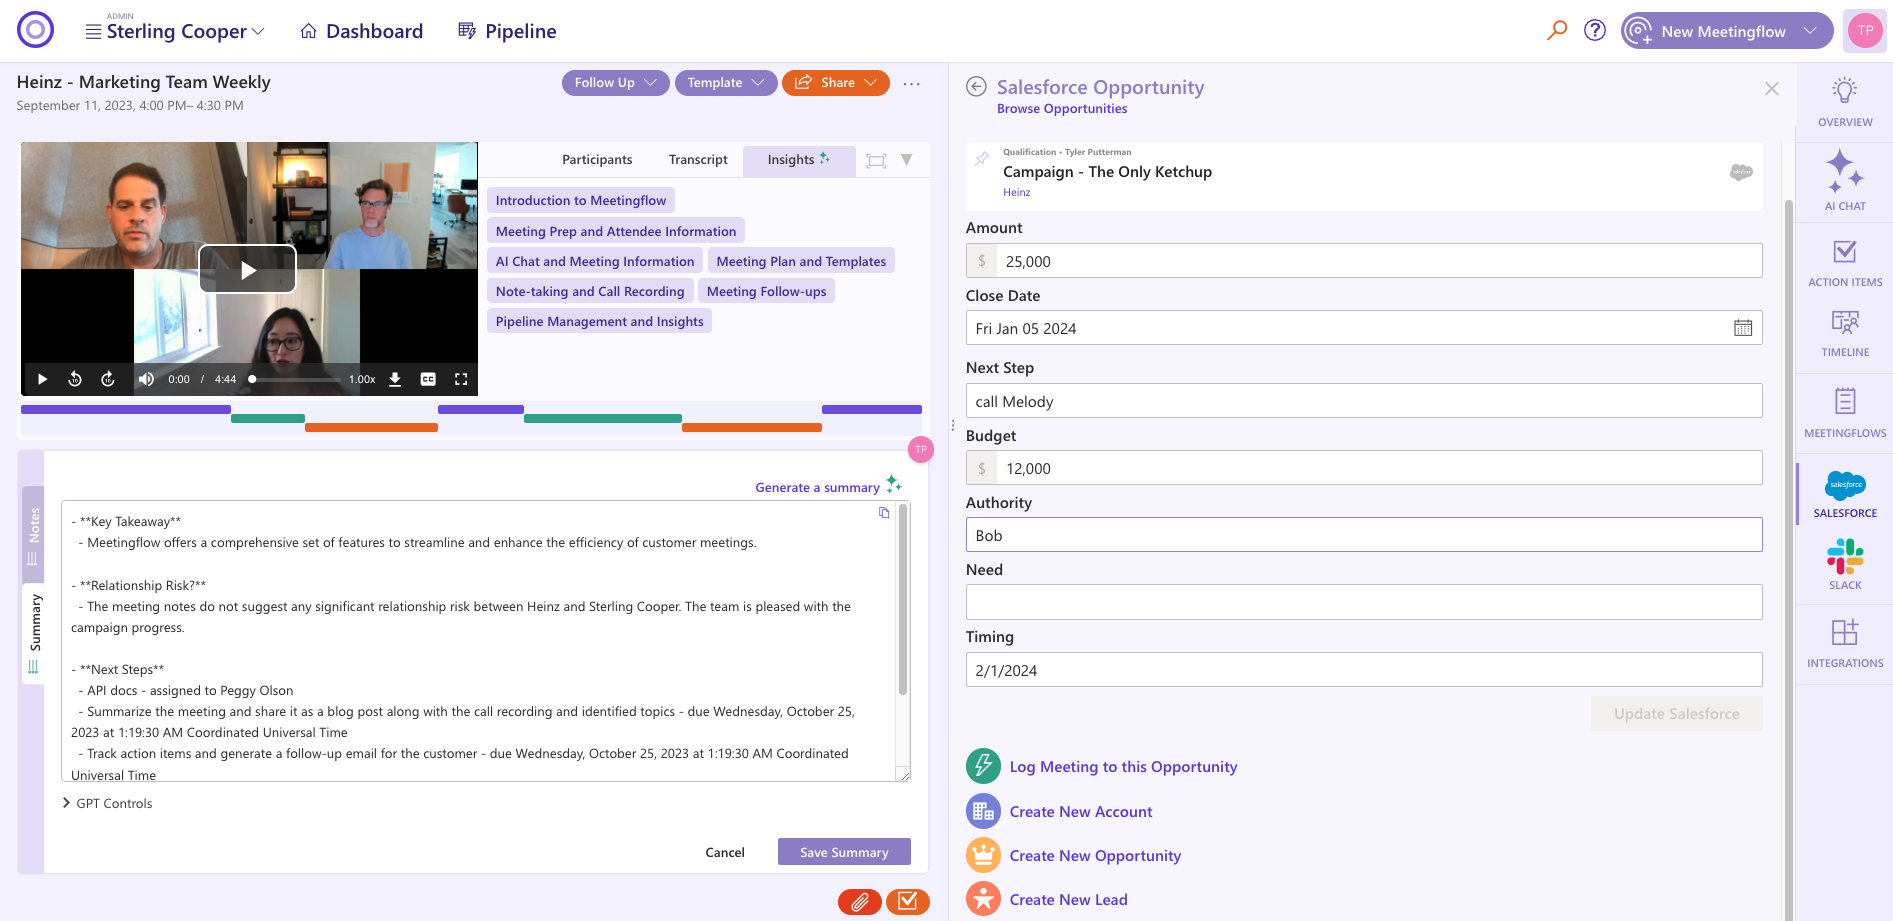Open the New Meetingflow dropdown arrow
The width and height of the screenshot is (1893, 921).
[1810, 31]
